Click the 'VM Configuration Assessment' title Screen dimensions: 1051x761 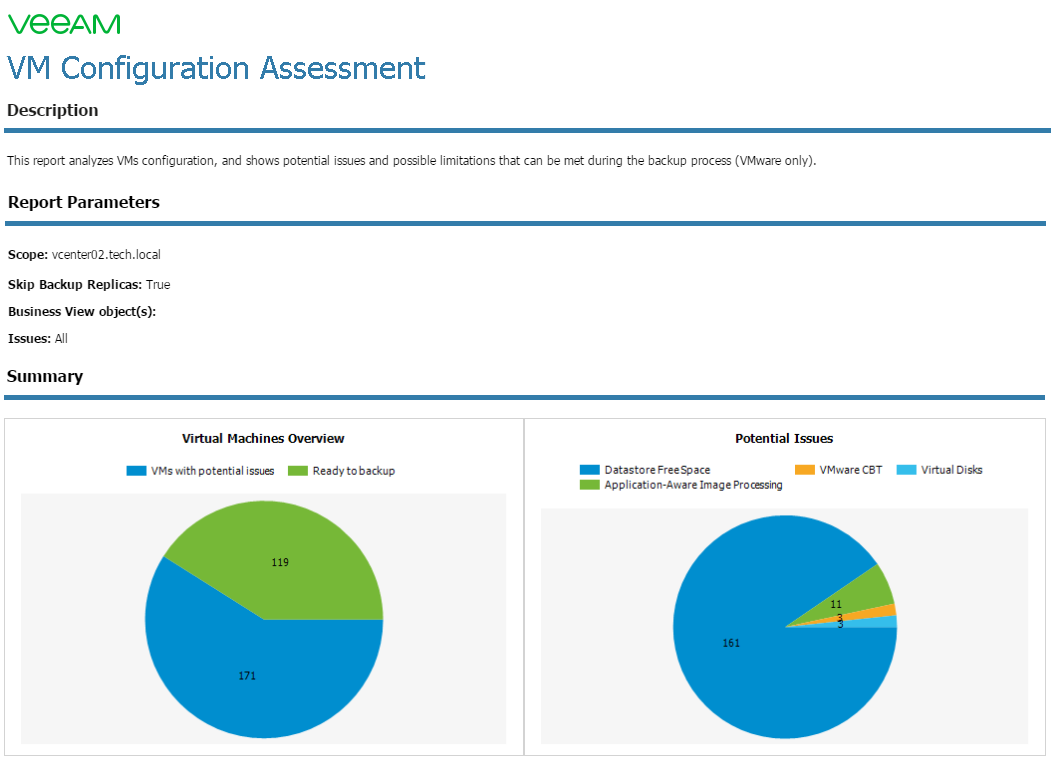pos(216,68)
